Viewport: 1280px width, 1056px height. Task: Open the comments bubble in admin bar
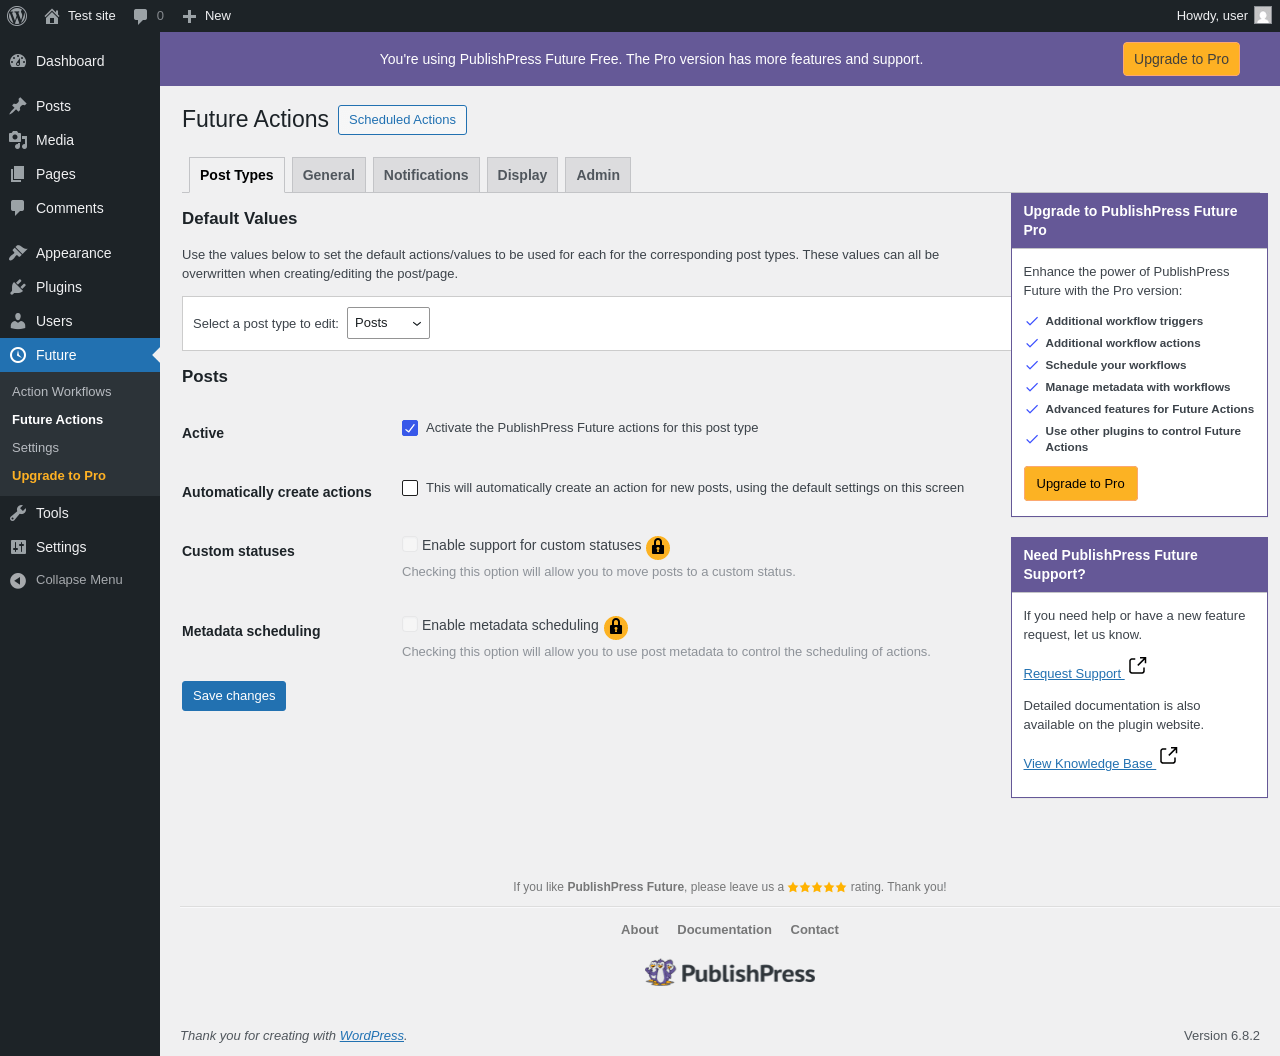(x=141, y=16)
